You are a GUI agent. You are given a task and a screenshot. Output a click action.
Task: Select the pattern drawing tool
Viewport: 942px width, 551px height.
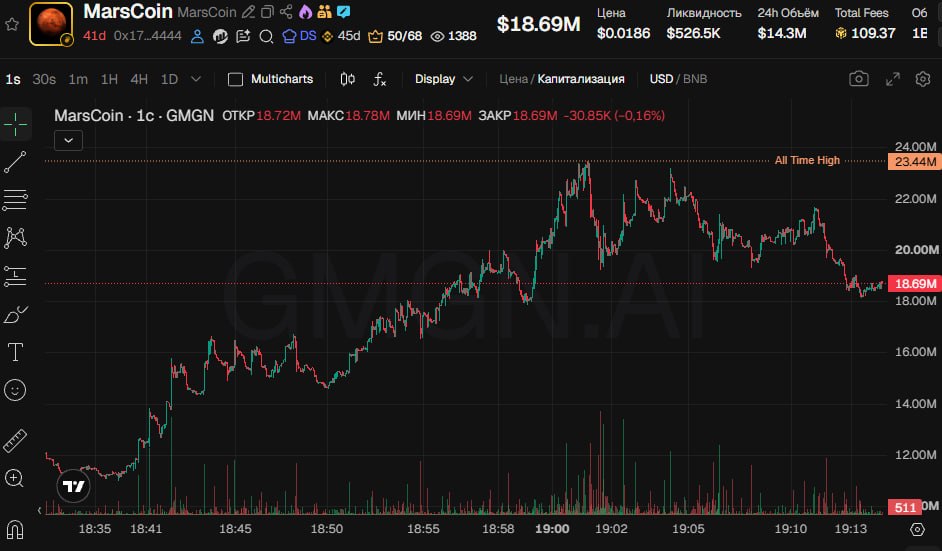tap(16, 238)
